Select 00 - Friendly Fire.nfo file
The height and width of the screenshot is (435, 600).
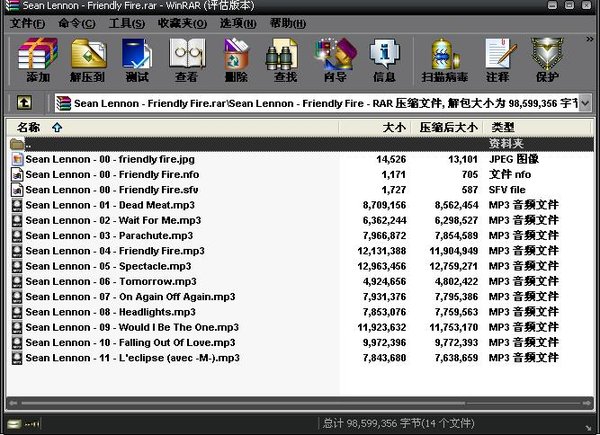tap(301, 174)
